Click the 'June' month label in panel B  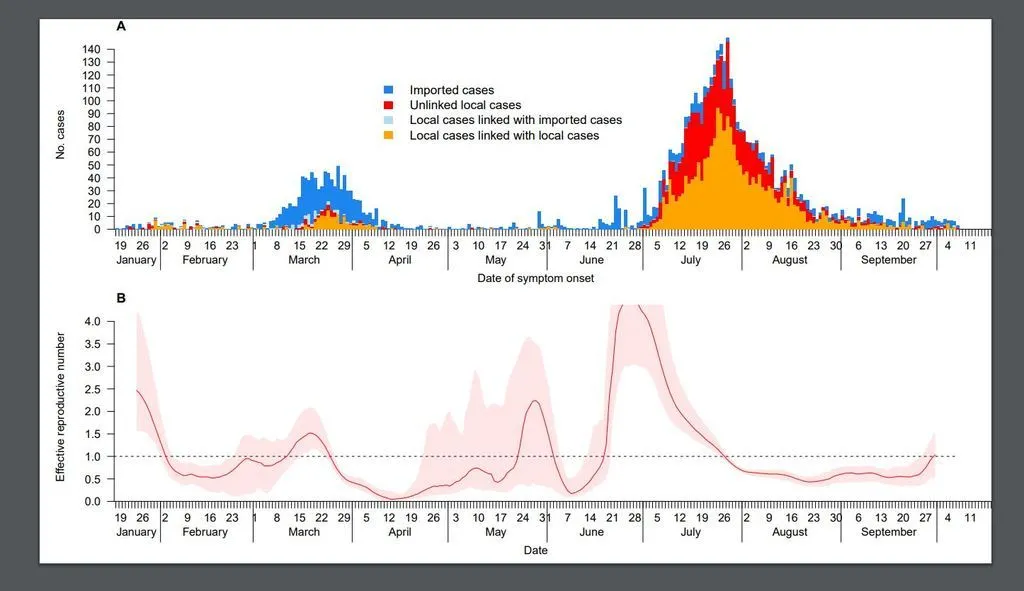pyautogui.click(x=592, y=532)
